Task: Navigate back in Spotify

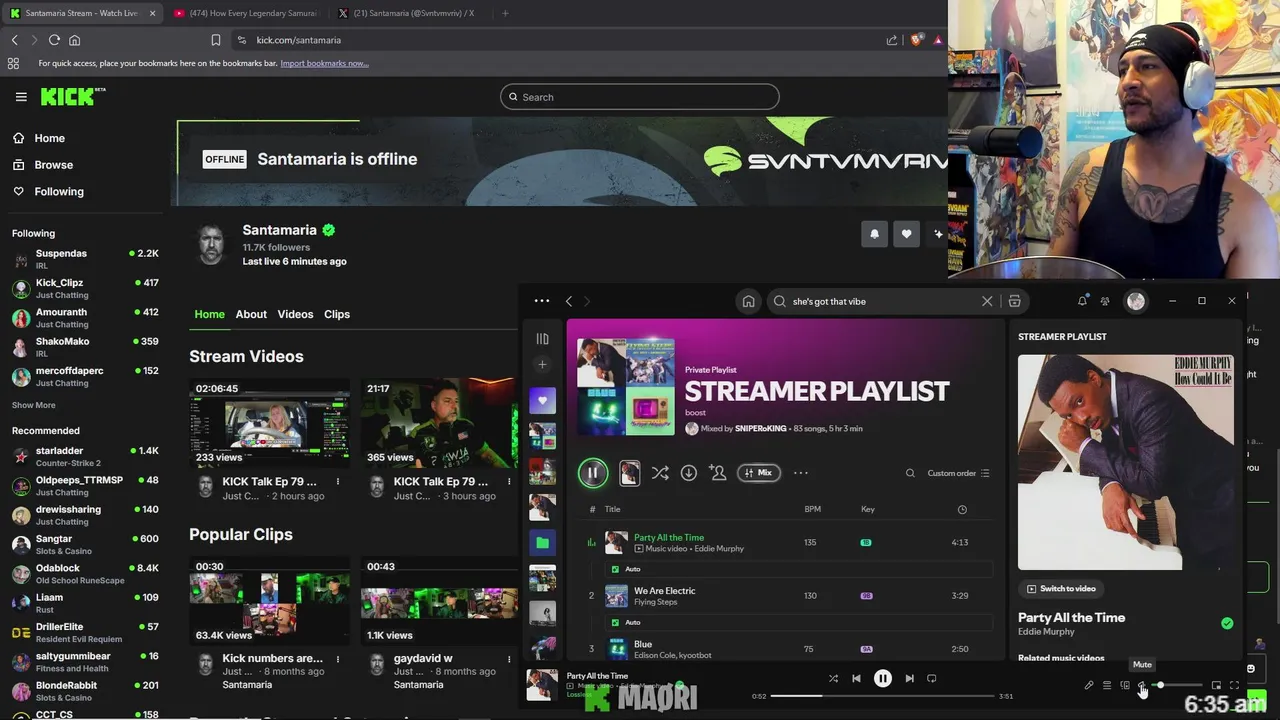Action: tap(569, 301)
